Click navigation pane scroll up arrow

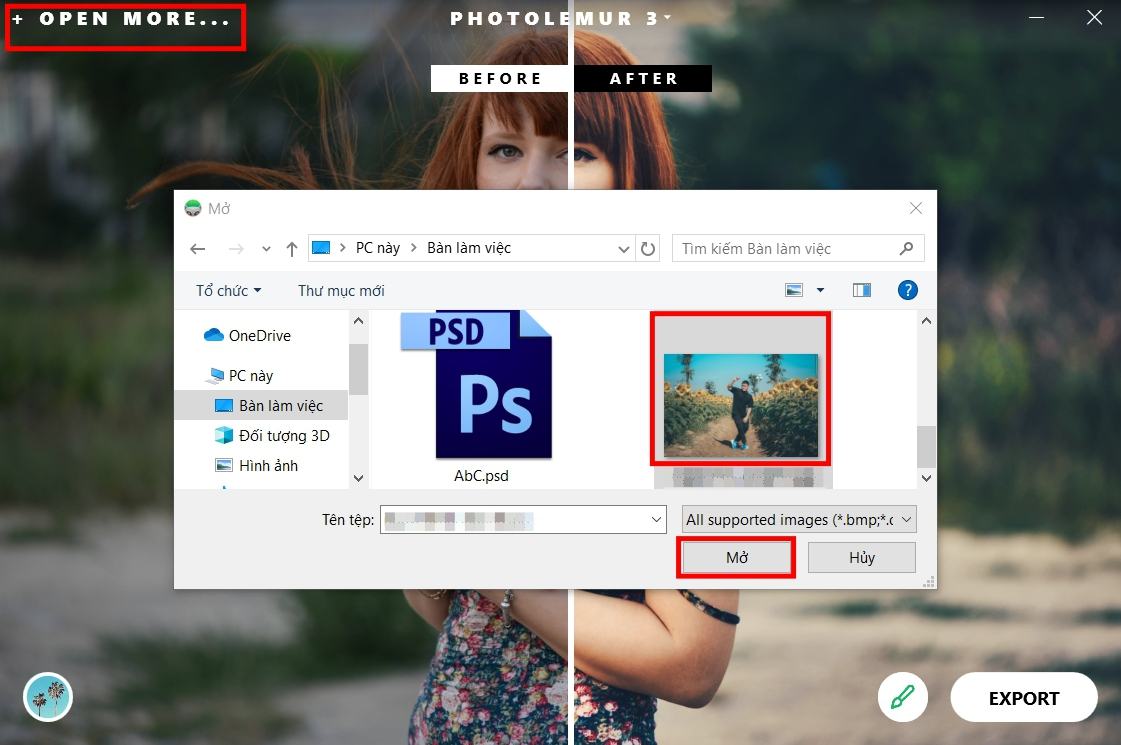(358, 320)
